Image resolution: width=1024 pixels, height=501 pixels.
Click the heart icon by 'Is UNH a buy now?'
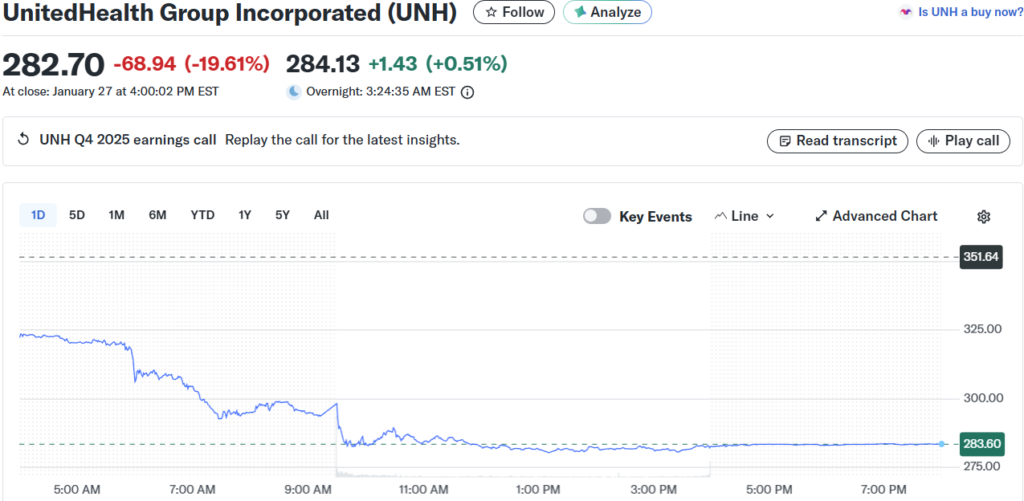point(906,13)
